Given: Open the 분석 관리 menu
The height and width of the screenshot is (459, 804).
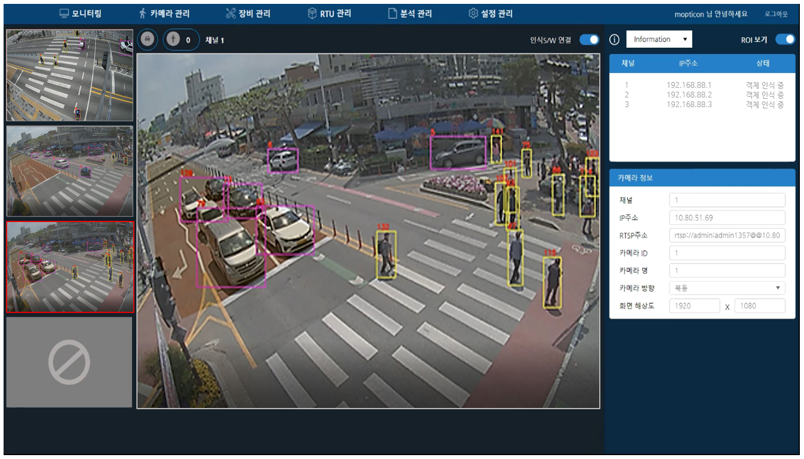Looking at the screenshot, I should point(410,14).
